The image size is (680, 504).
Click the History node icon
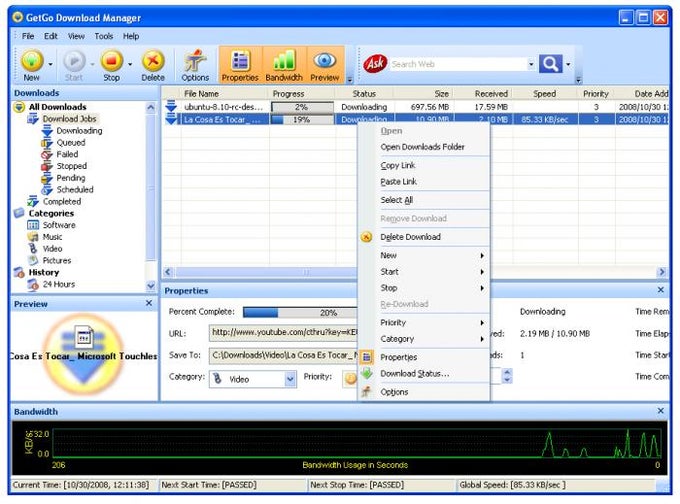[x=19, y=272]
